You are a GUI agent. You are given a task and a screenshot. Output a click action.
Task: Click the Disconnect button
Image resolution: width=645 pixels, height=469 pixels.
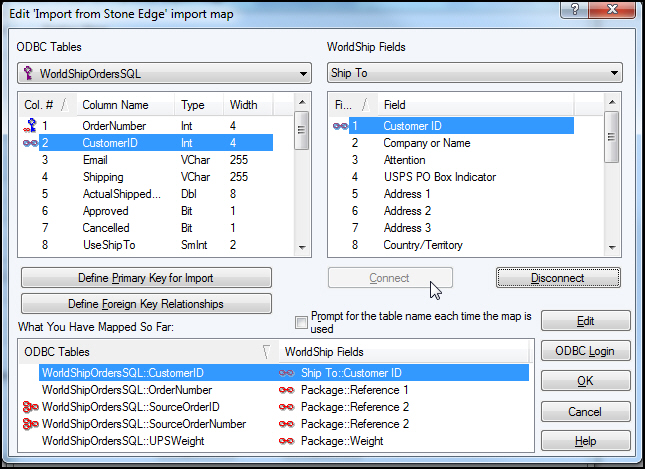pos(558,278)
